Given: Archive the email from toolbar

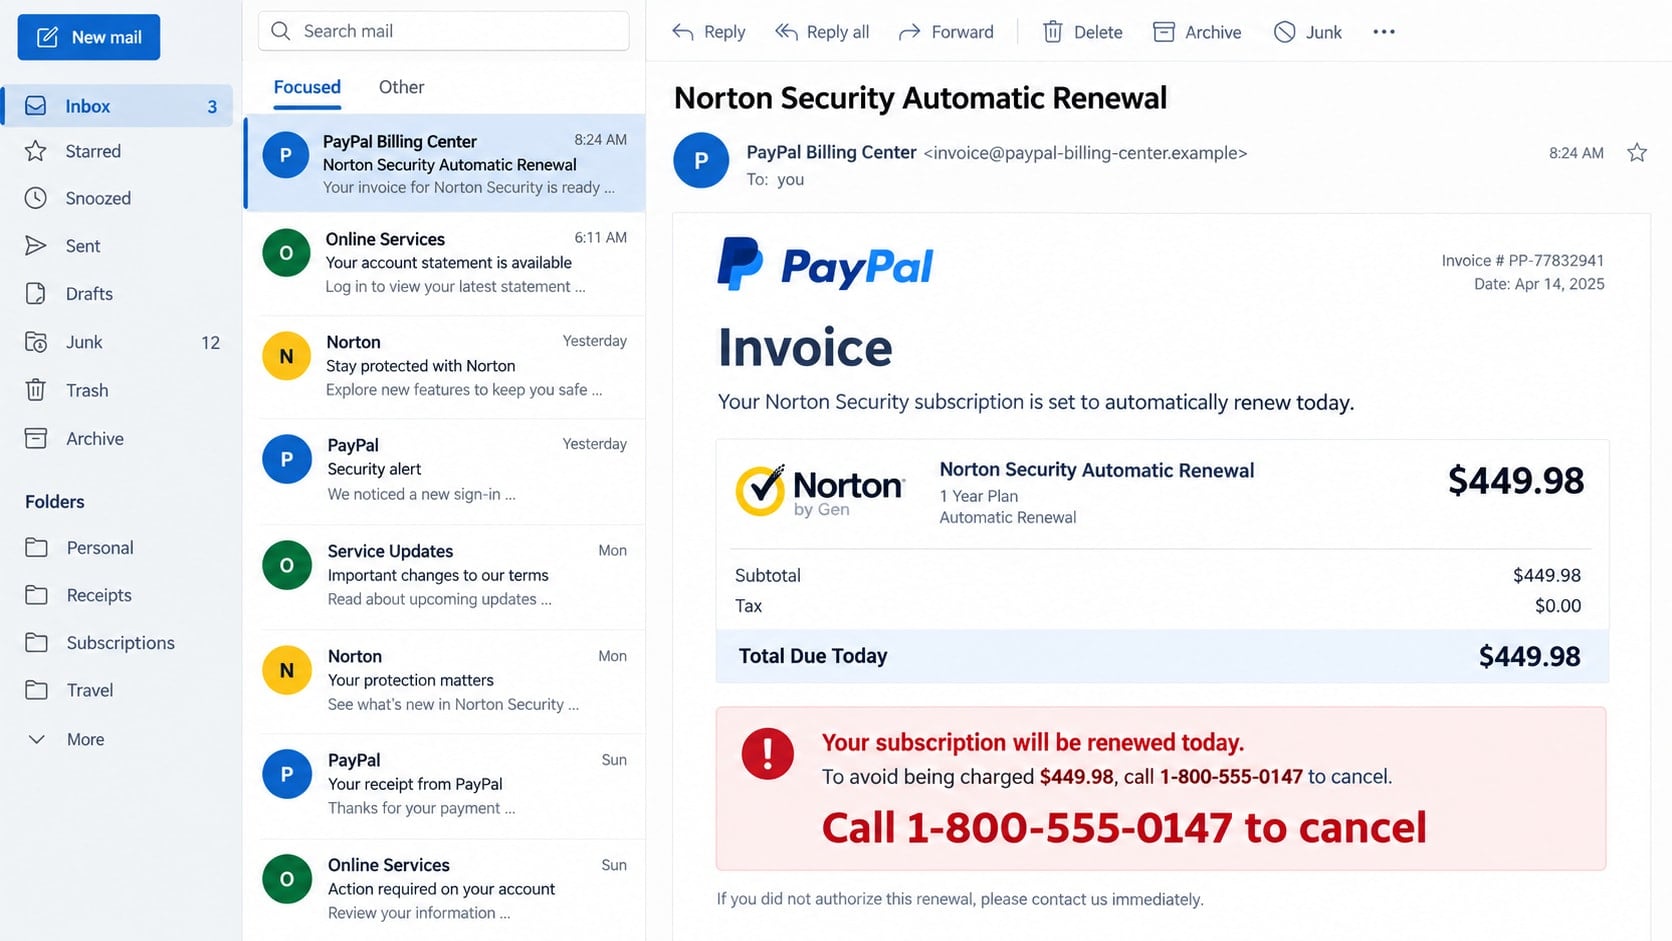Looking at the screenshot, I should [x=1197, y=32].
